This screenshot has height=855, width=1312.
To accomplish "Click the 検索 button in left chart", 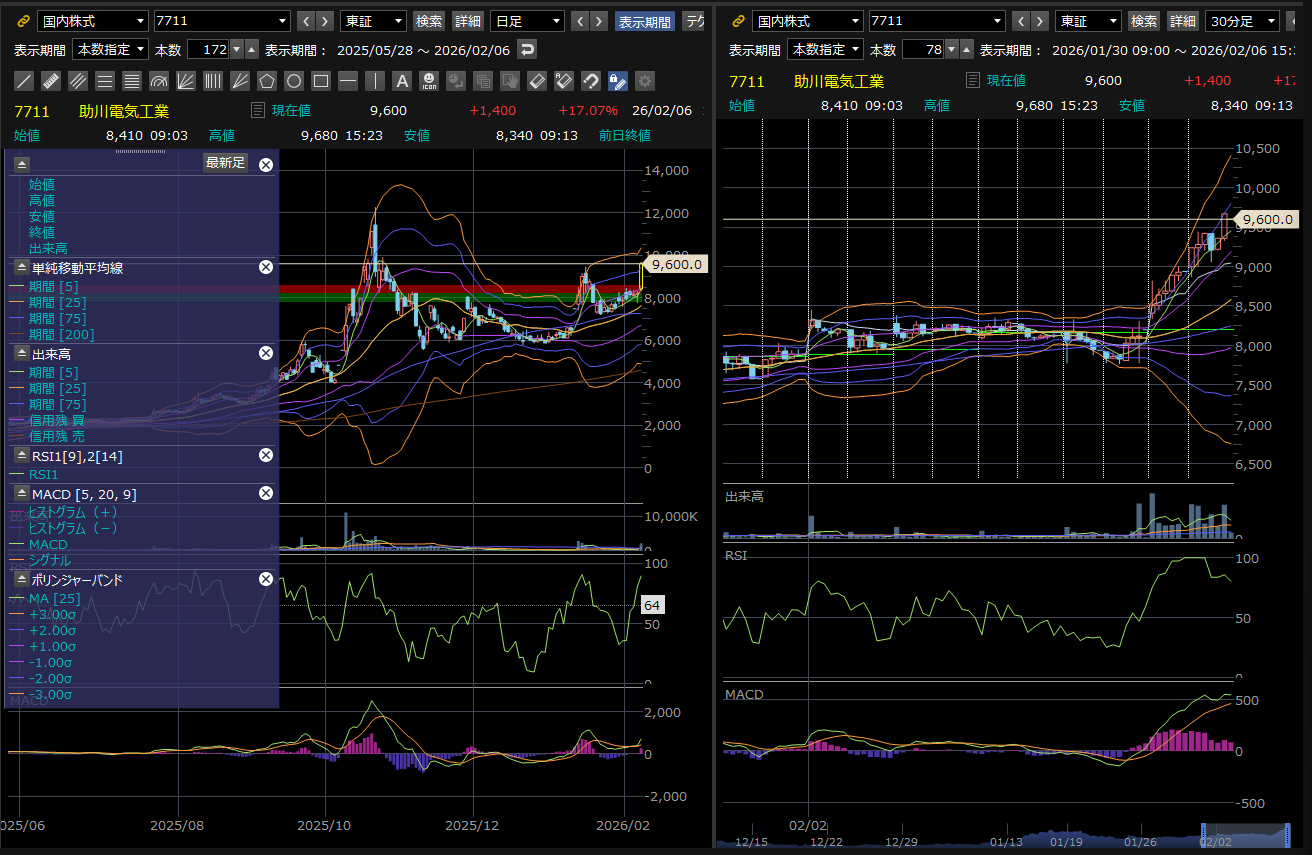I will (x=429, y=21).
